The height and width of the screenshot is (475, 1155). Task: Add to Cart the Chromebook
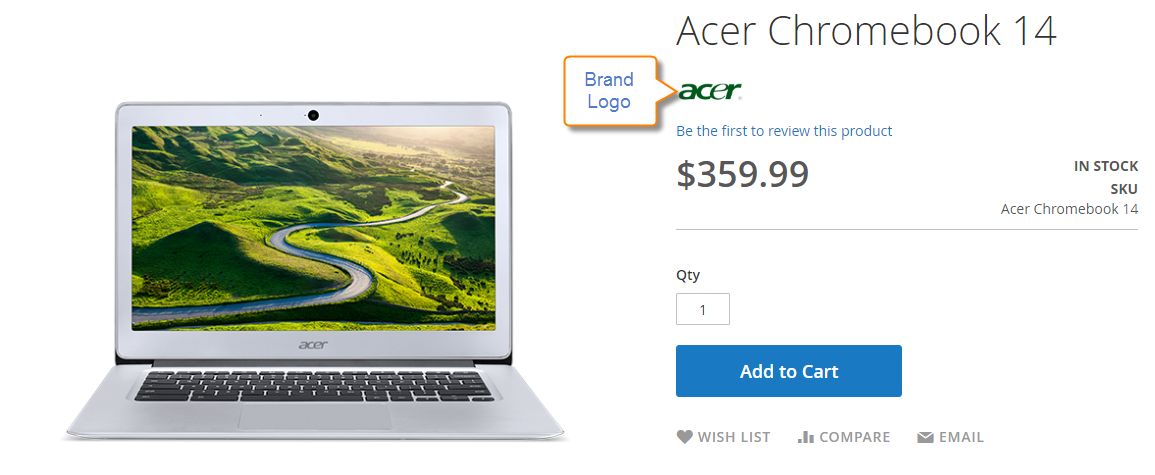789,371
